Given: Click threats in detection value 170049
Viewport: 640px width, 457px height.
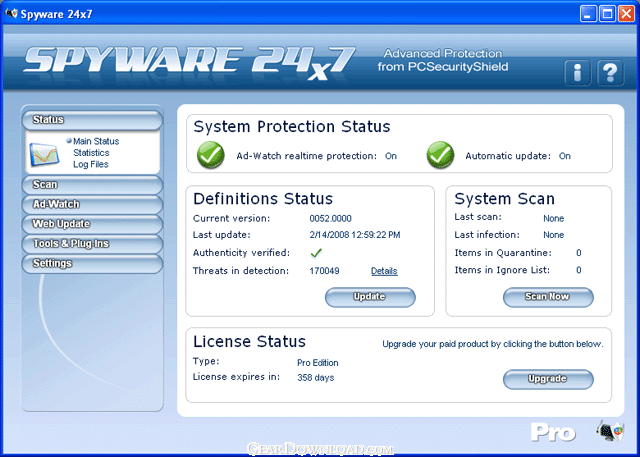Looking at the screenshot, I should (324, 271).
